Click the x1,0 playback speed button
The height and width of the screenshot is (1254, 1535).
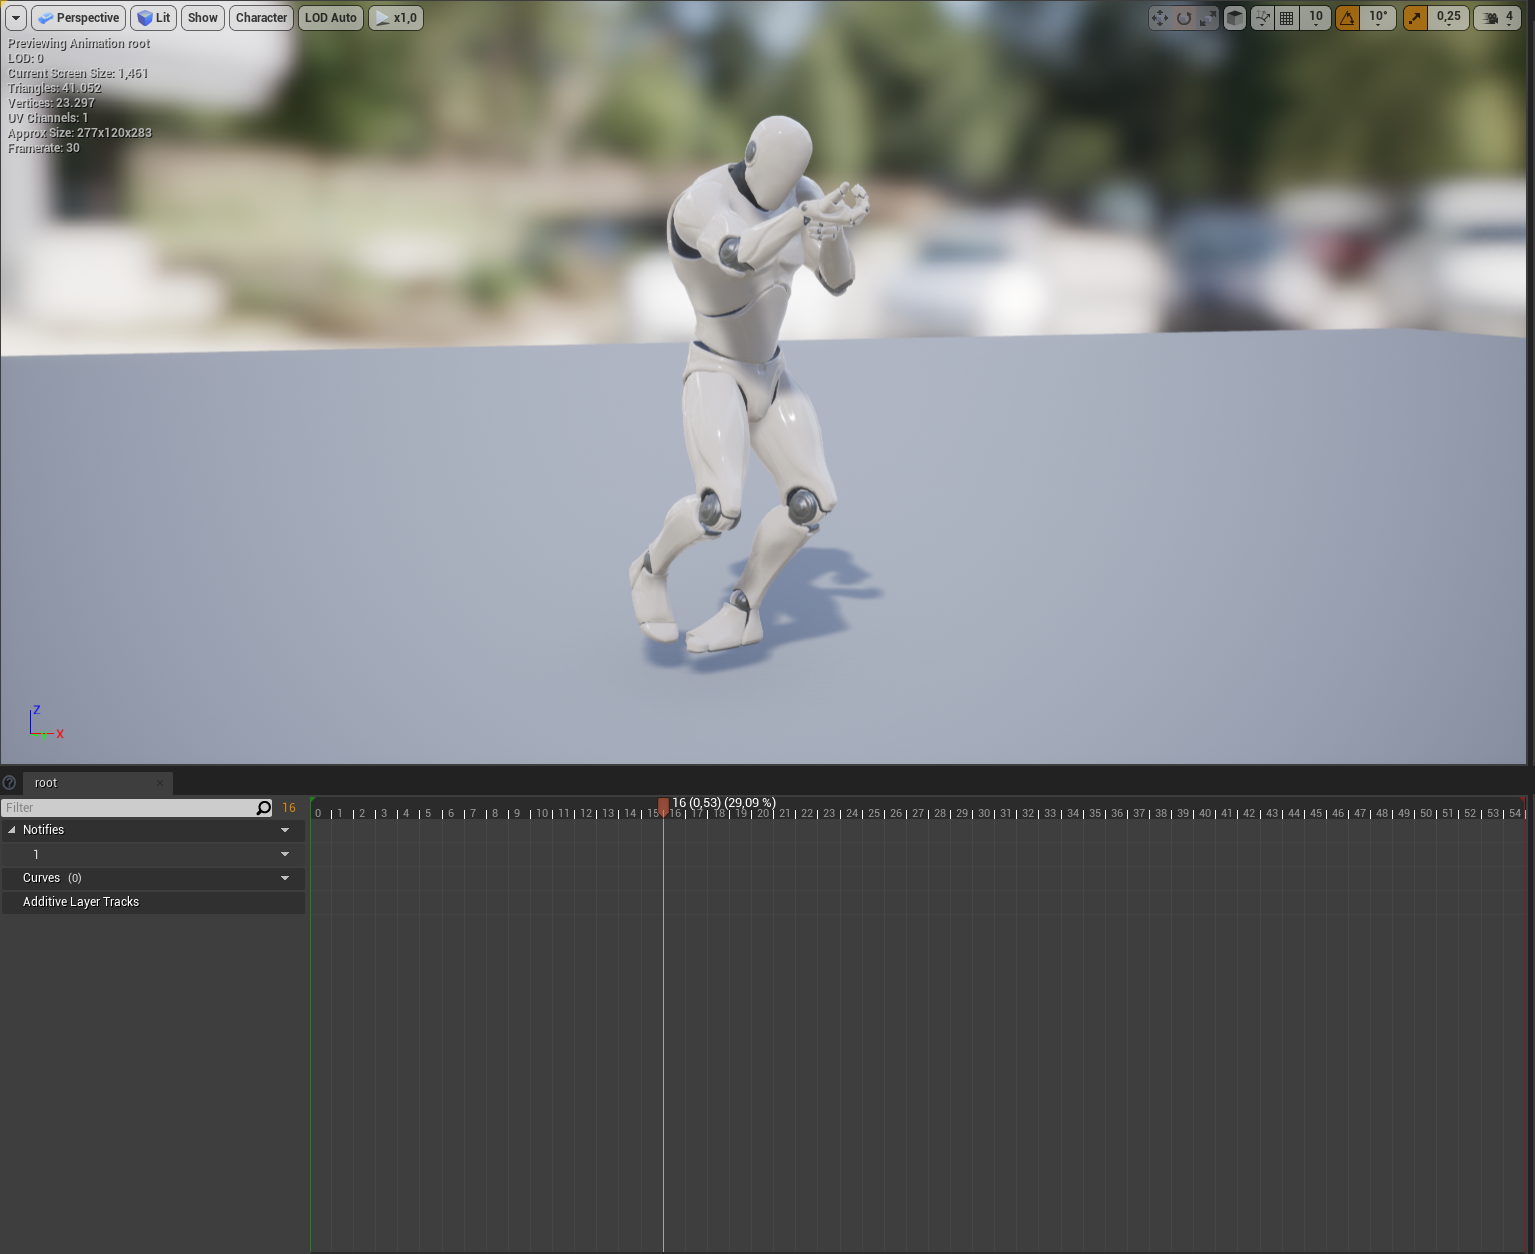click(x=396, y=17)
